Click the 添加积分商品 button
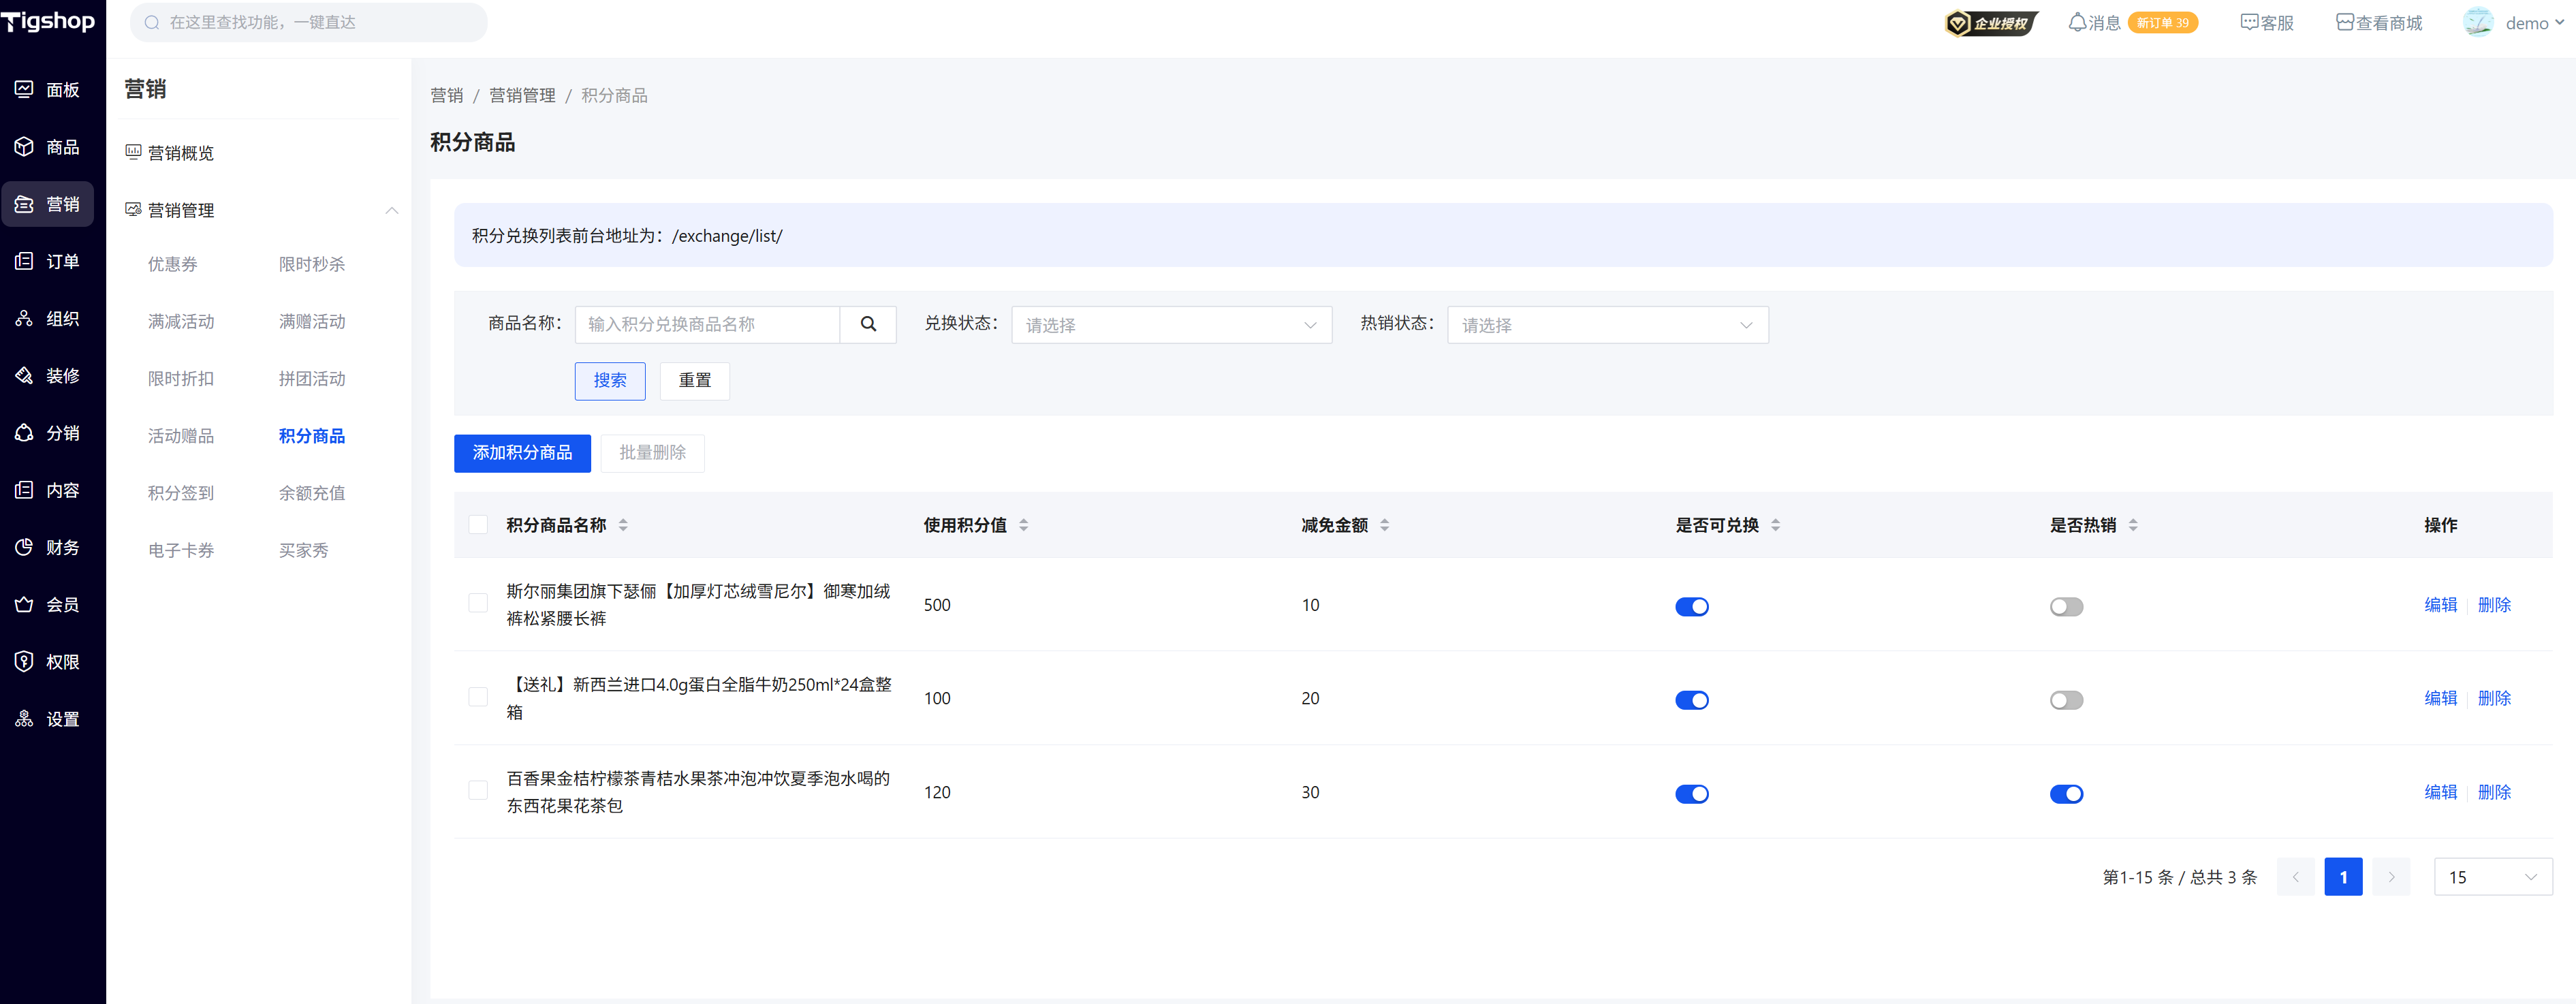The height and width of the screenshot is (1004, 2576). 522,453
